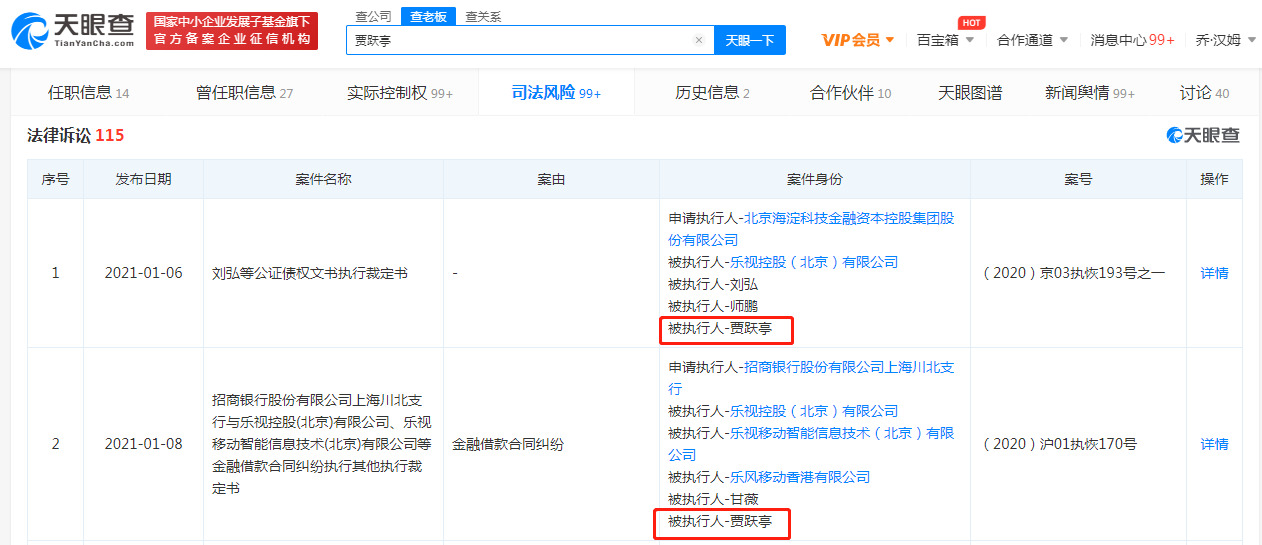Viewport: 1262px width, 545px height.
Task: Click the search field containing 贾跃亭
Action: [x=530, y=40]
